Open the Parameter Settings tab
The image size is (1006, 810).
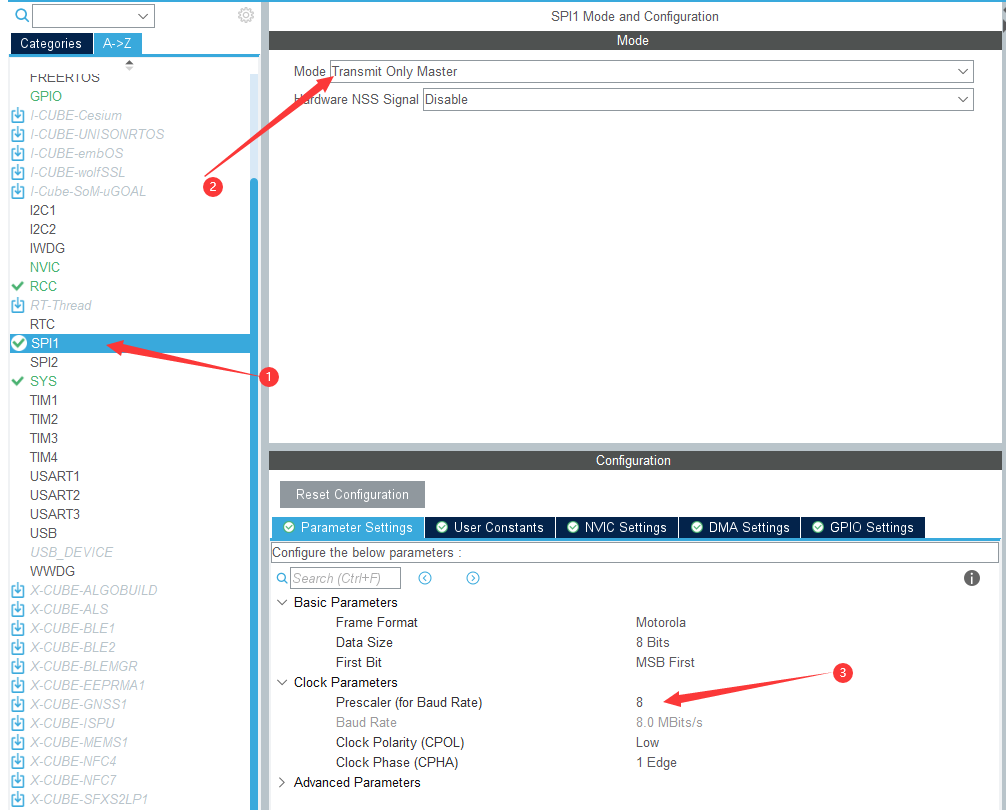pyautogui.click(x=348, y=527)
